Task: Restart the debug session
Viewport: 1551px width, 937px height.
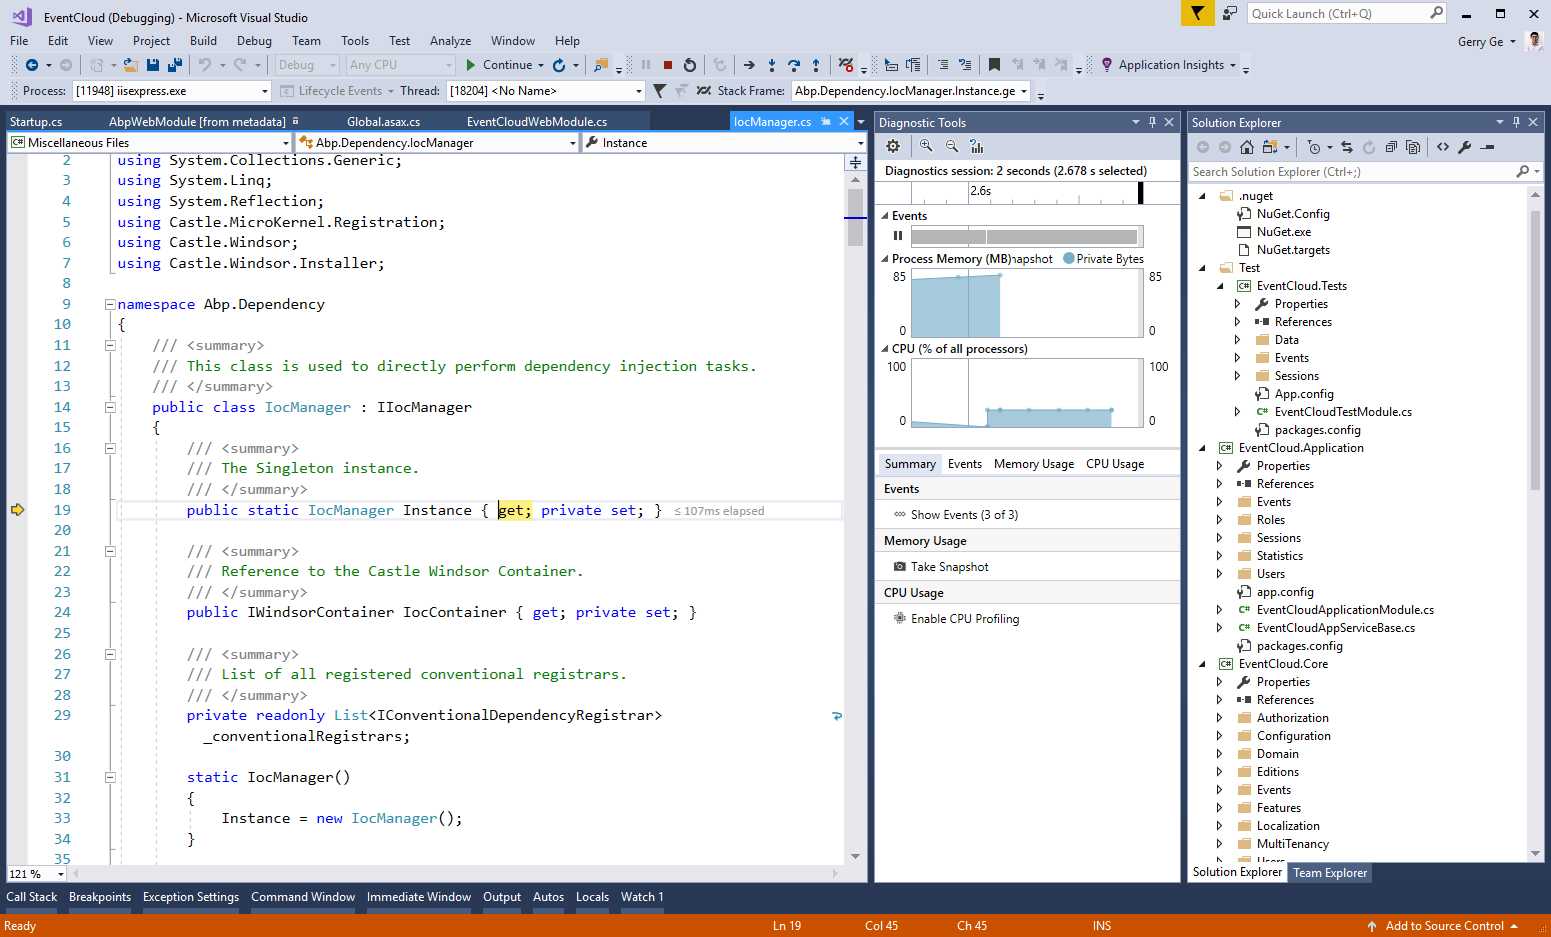Action: tap(690, 65)
